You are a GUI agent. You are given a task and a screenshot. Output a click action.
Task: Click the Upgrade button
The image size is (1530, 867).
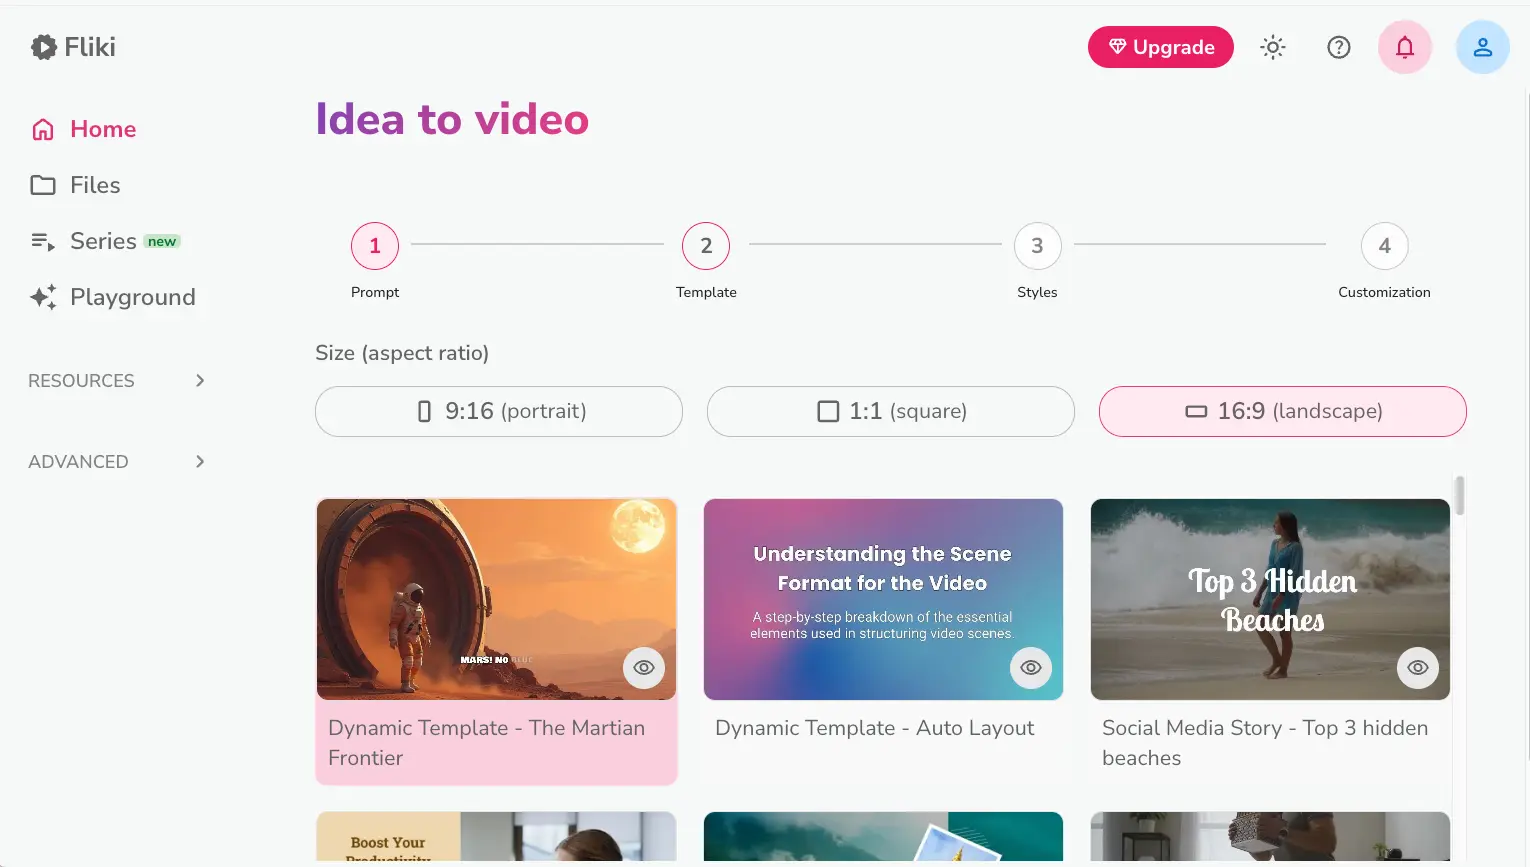pos(1160,46)
